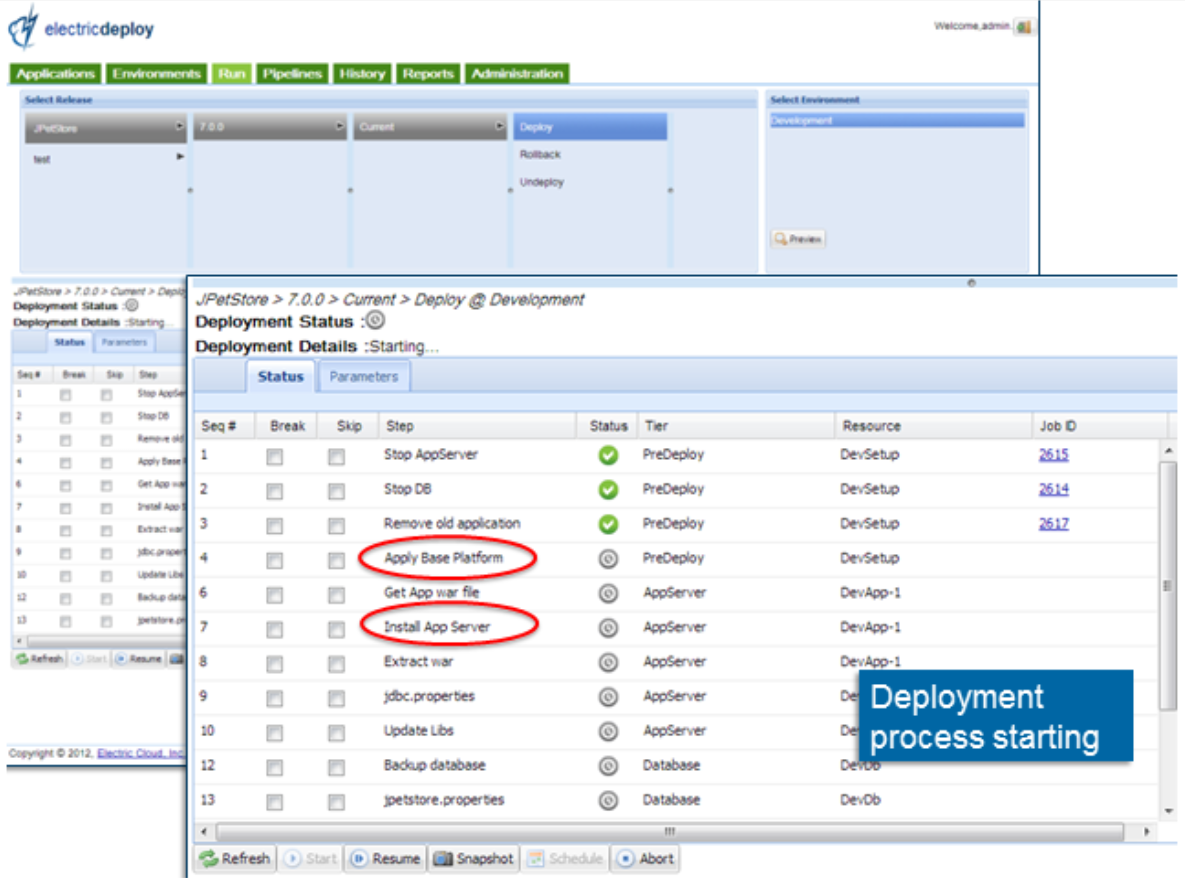Click pending status icon for jpetstore.properties

coord(608,800)
